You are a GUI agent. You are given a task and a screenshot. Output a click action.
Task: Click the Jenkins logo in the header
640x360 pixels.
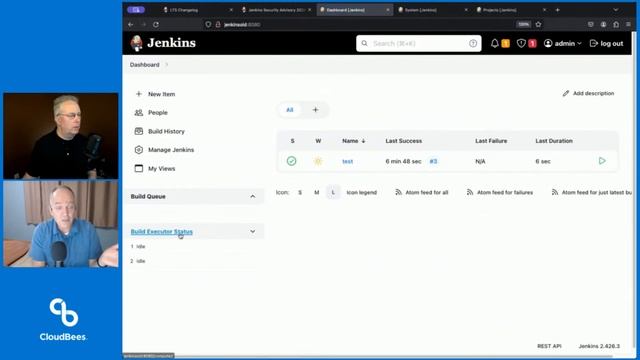pyautogui.click(x=163, y=43)
